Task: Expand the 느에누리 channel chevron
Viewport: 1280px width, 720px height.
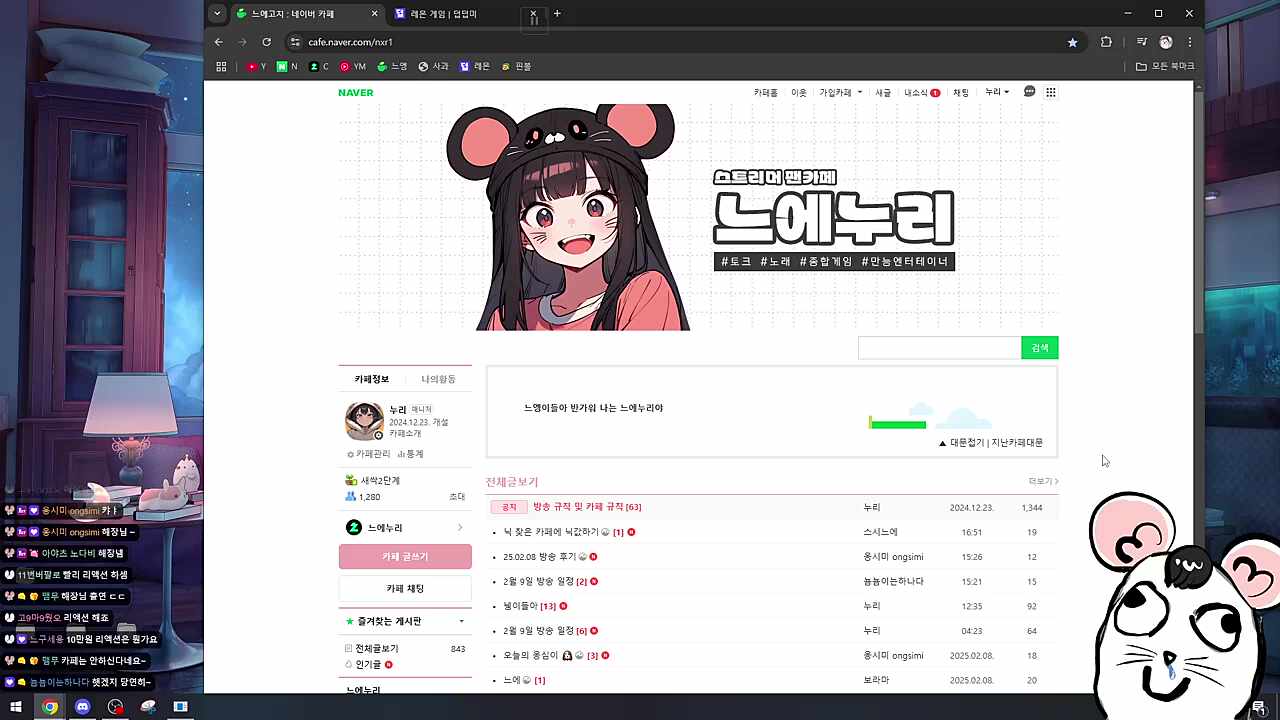Action: [x=460, y=528]
